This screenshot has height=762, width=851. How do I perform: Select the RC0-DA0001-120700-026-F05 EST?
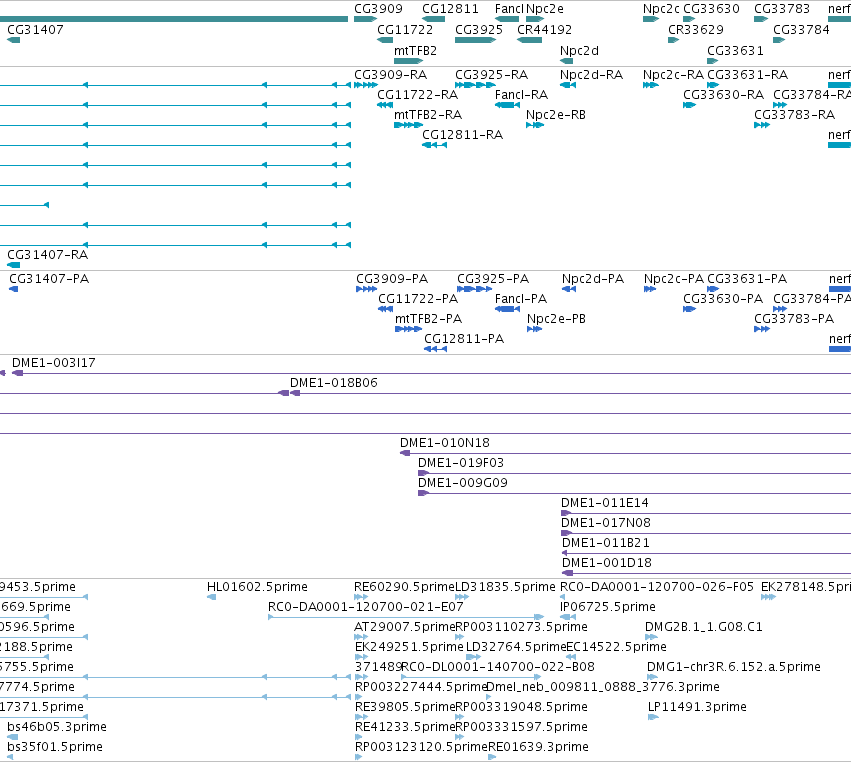point(562,598)
